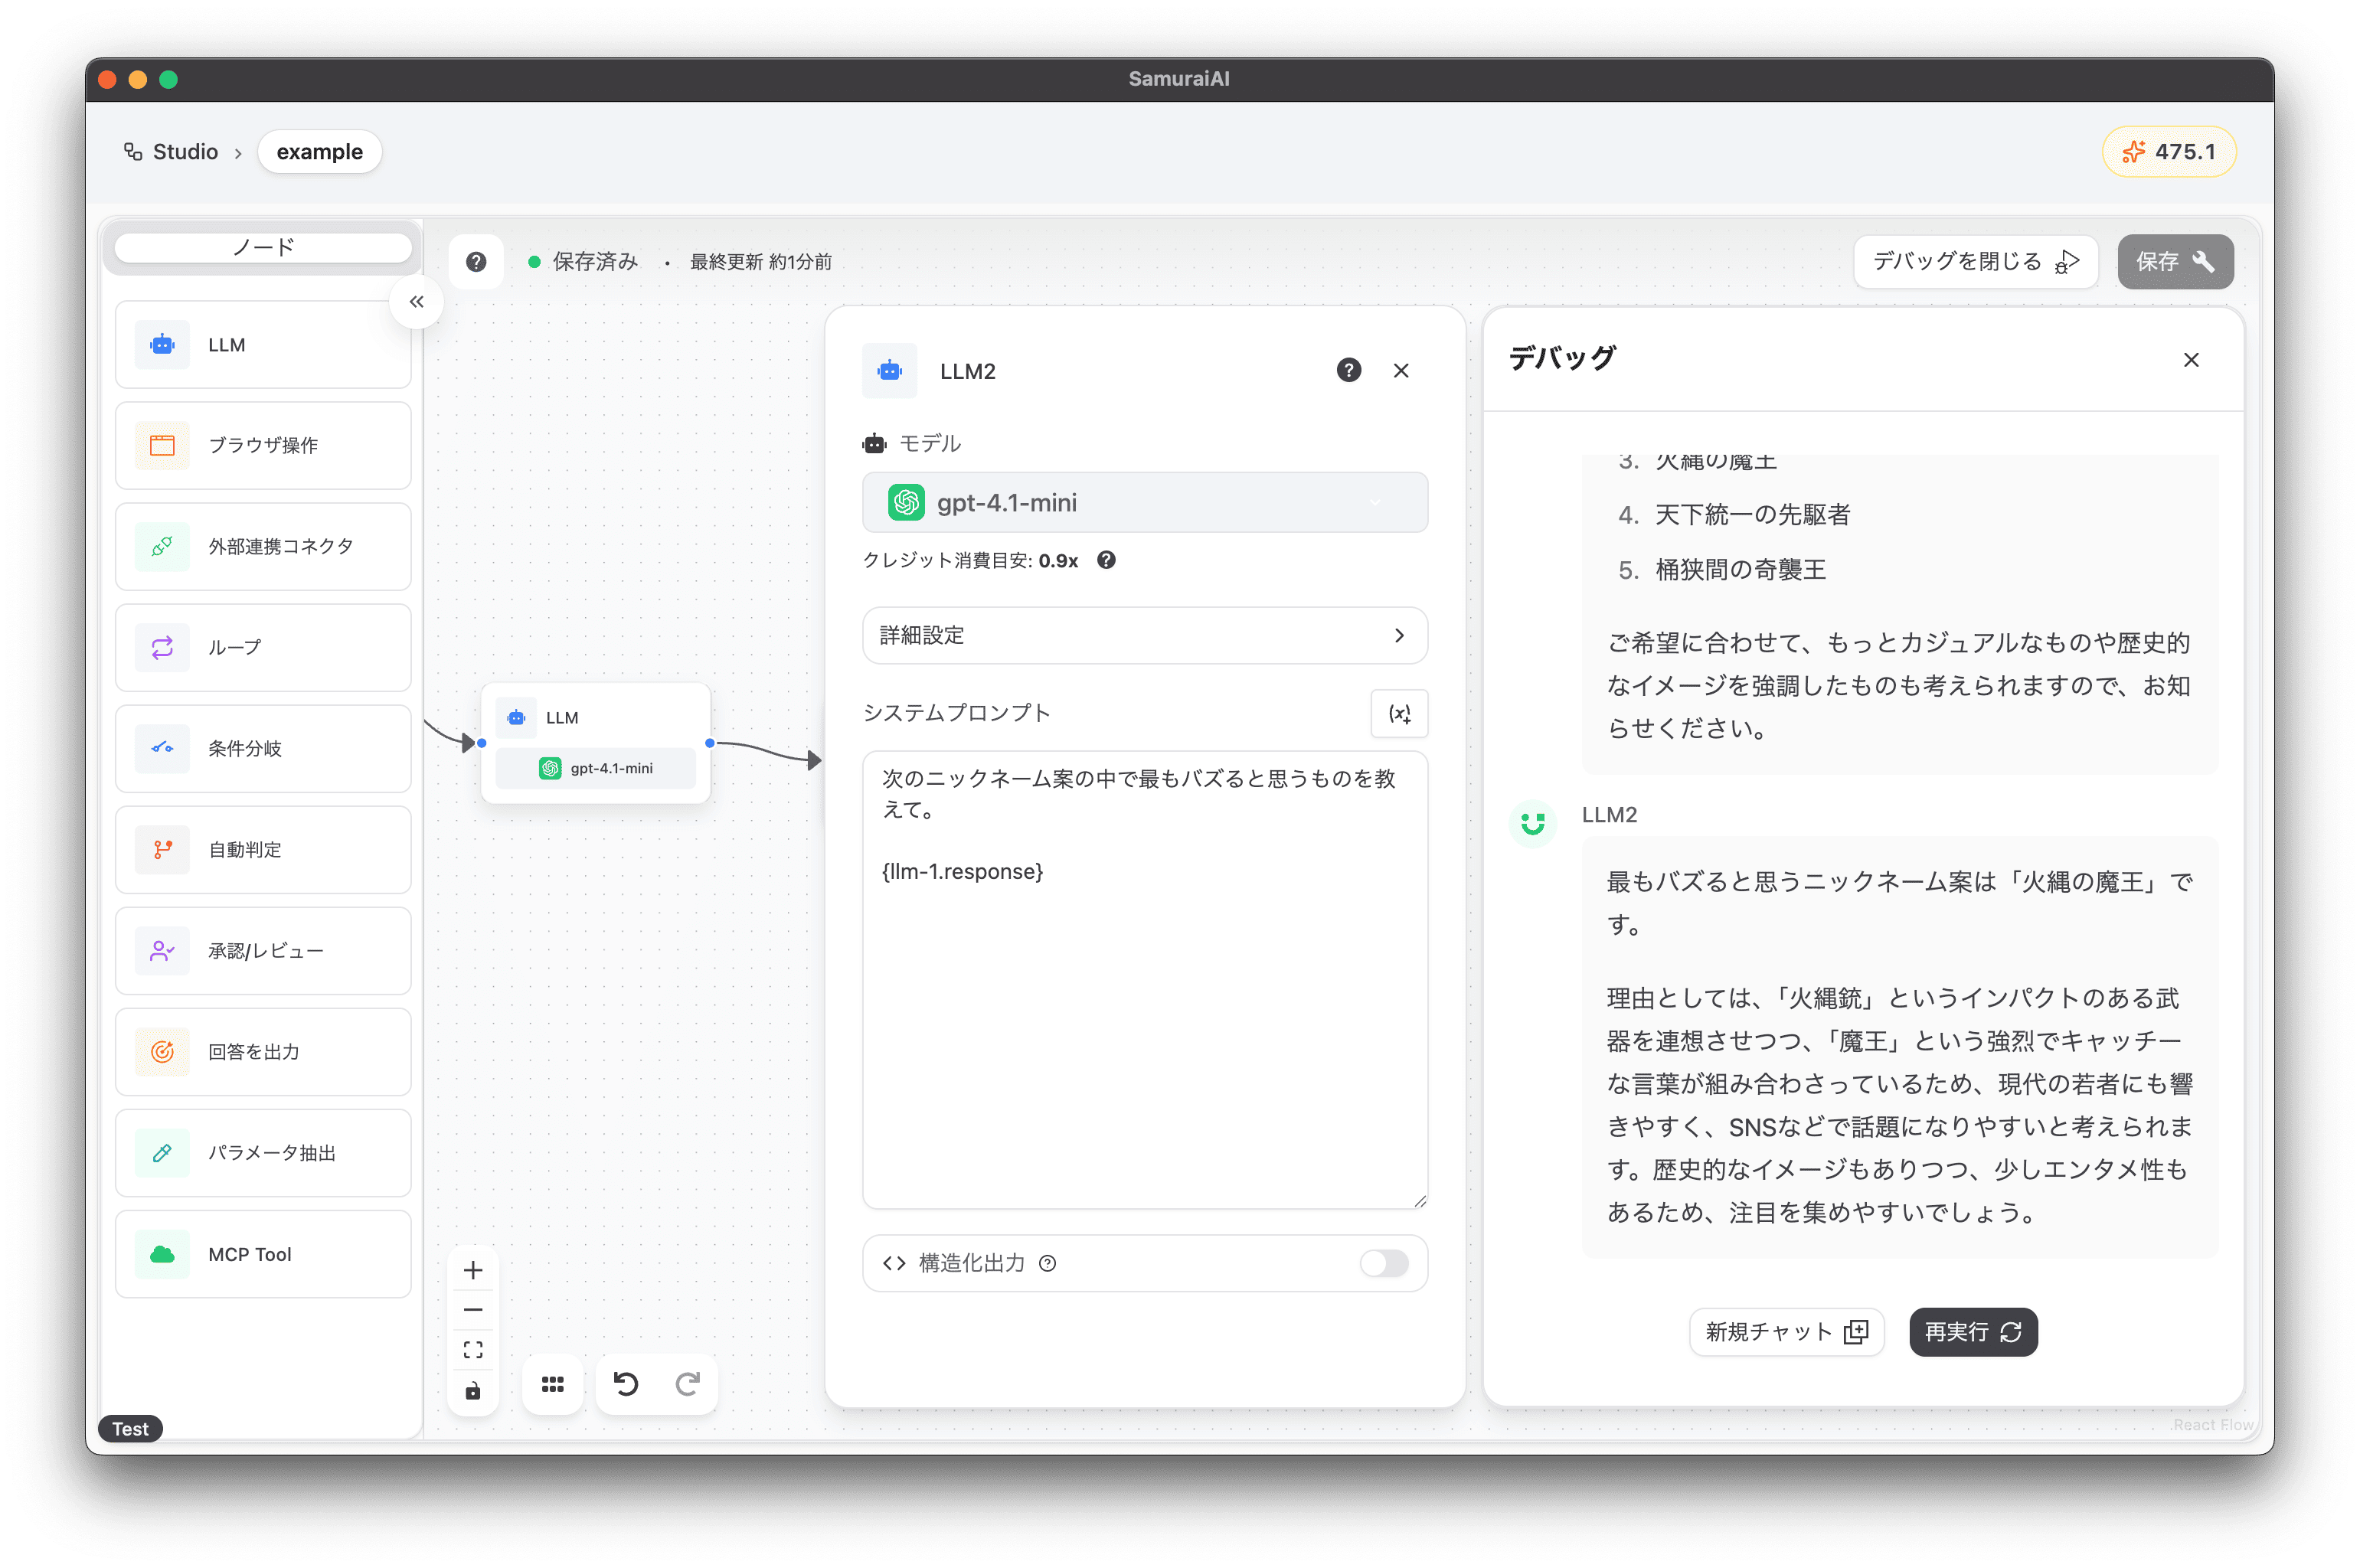Toggle the 構造化出力 switch
Image resolution: width=2360 pixels, height=1568 pixels.
(1384, 1263)
